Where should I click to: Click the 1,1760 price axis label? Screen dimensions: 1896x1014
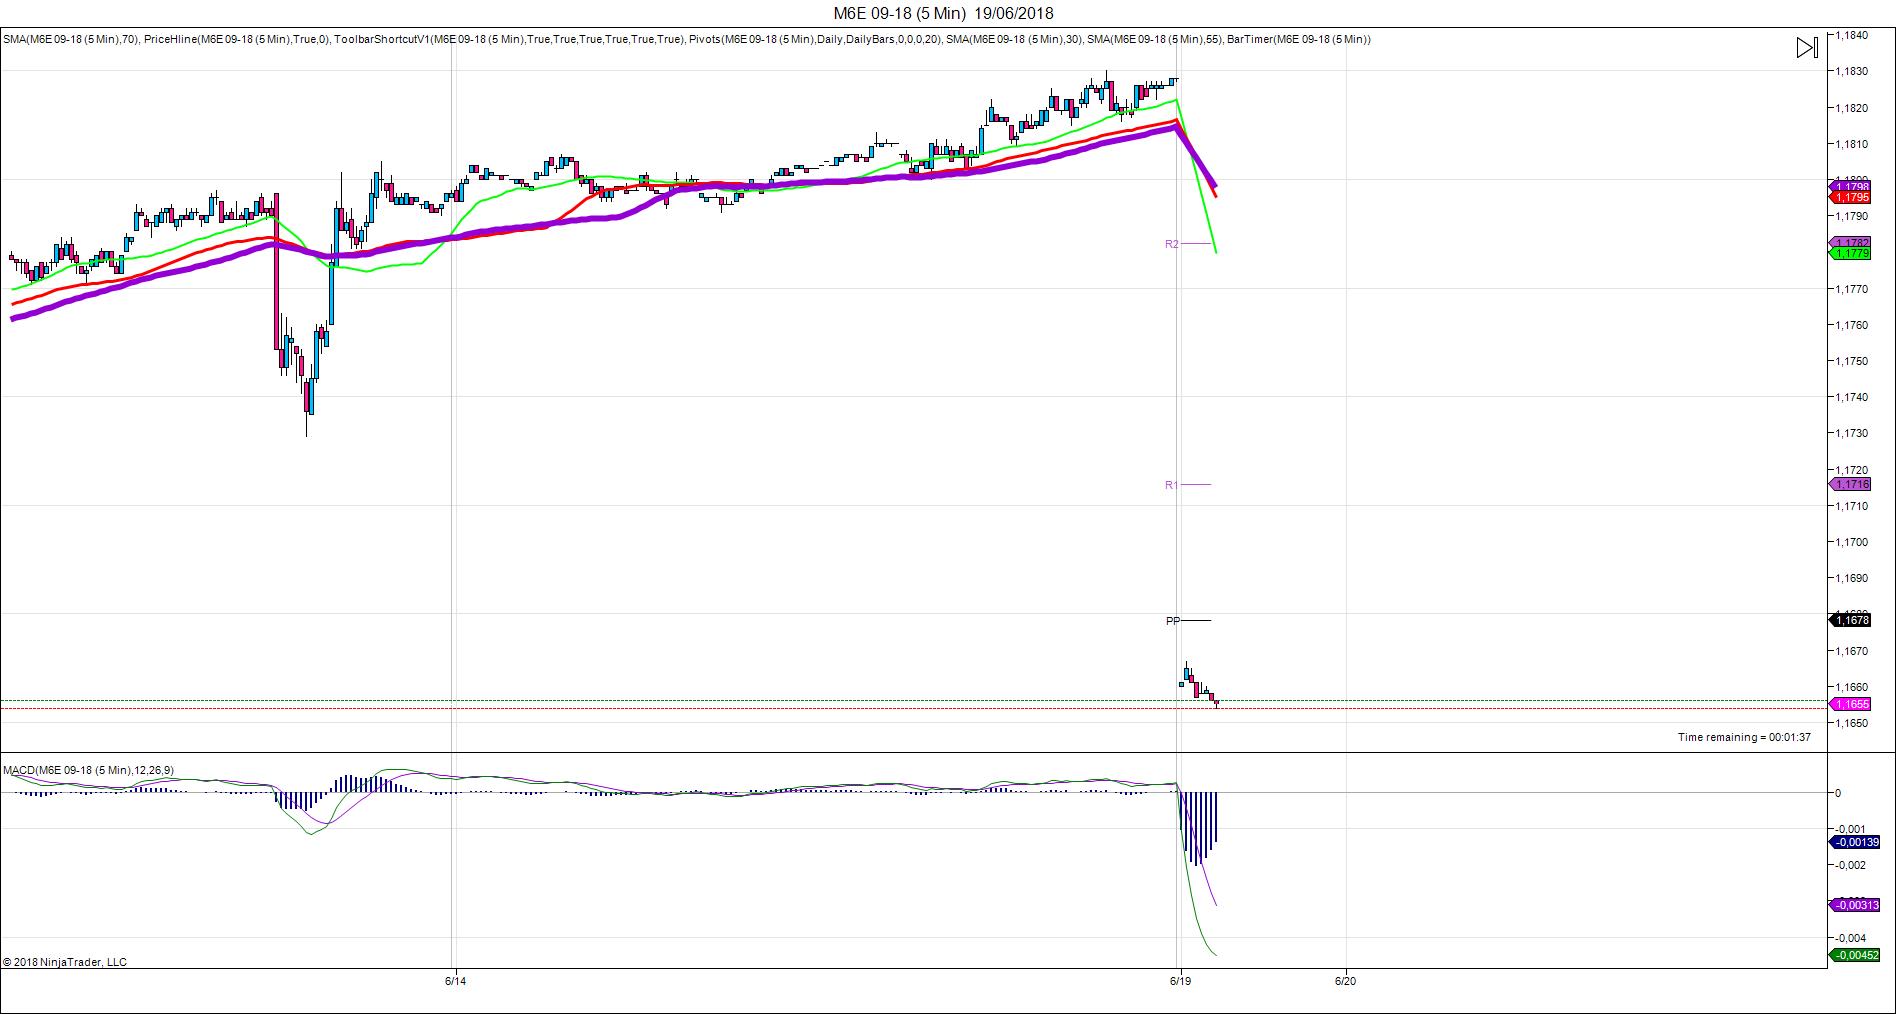[x=1852, y=325]
